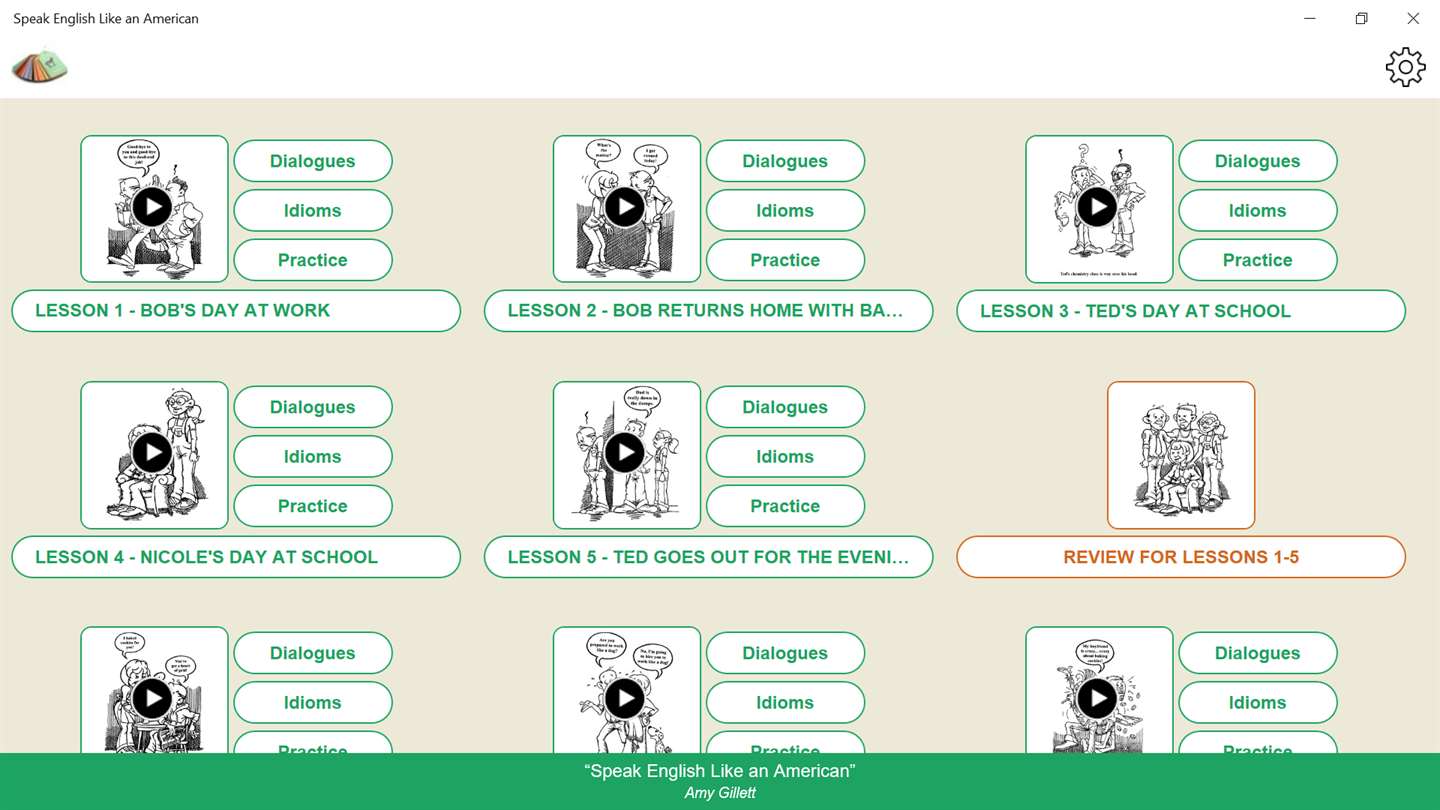
Task: Open Idioms in the bottom row's middle lesson
Action: tap(785, 702)
